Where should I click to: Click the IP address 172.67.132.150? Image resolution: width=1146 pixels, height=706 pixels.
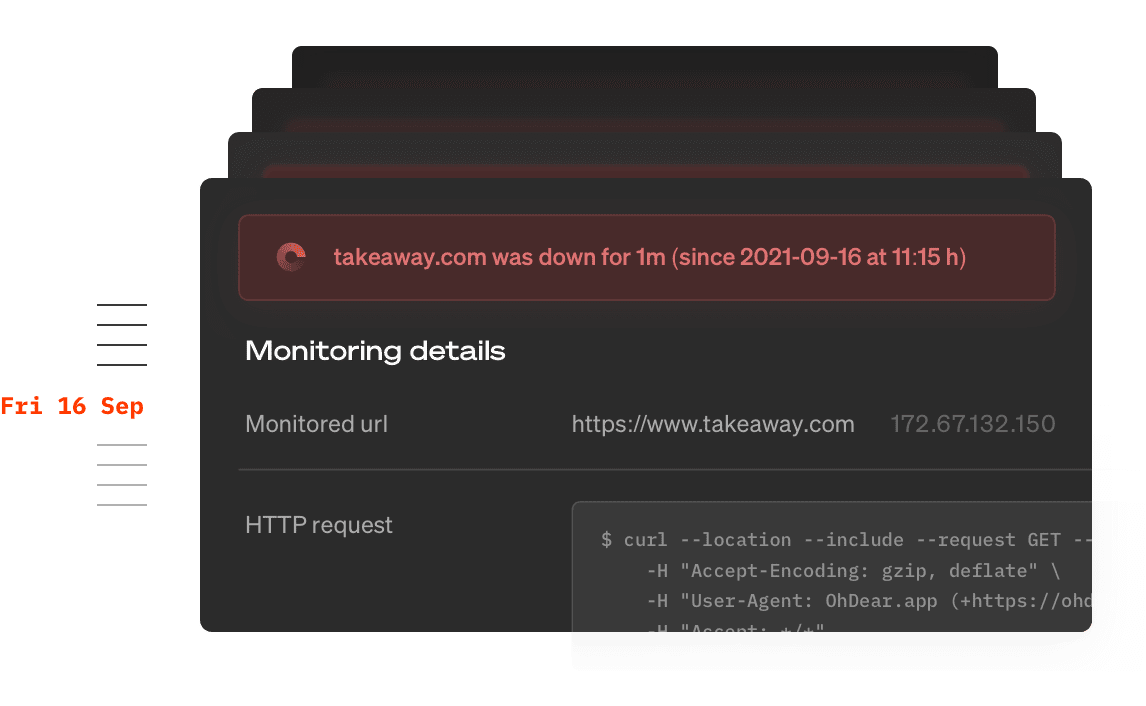(972, 424)
